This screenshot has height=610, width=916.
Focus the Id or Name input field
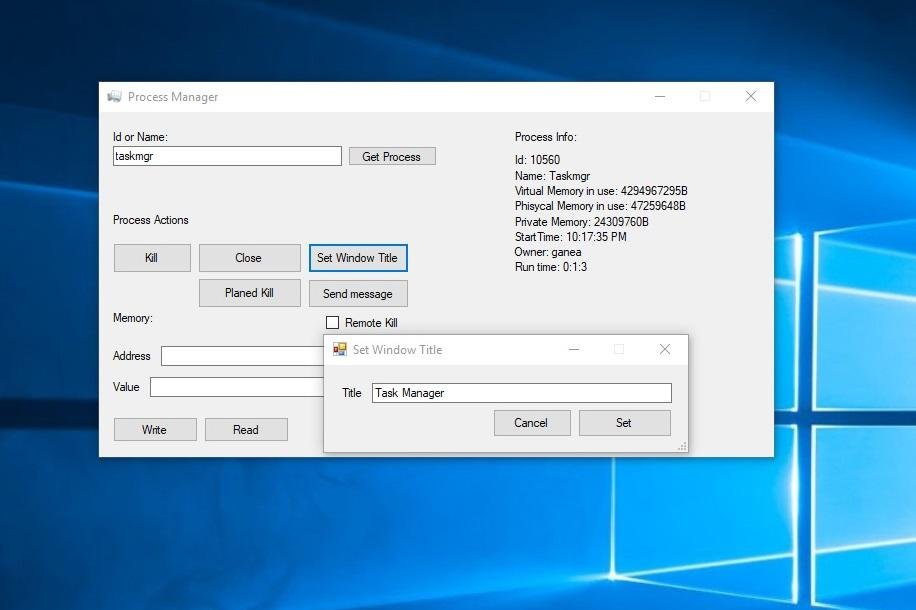tap(227, 156)
